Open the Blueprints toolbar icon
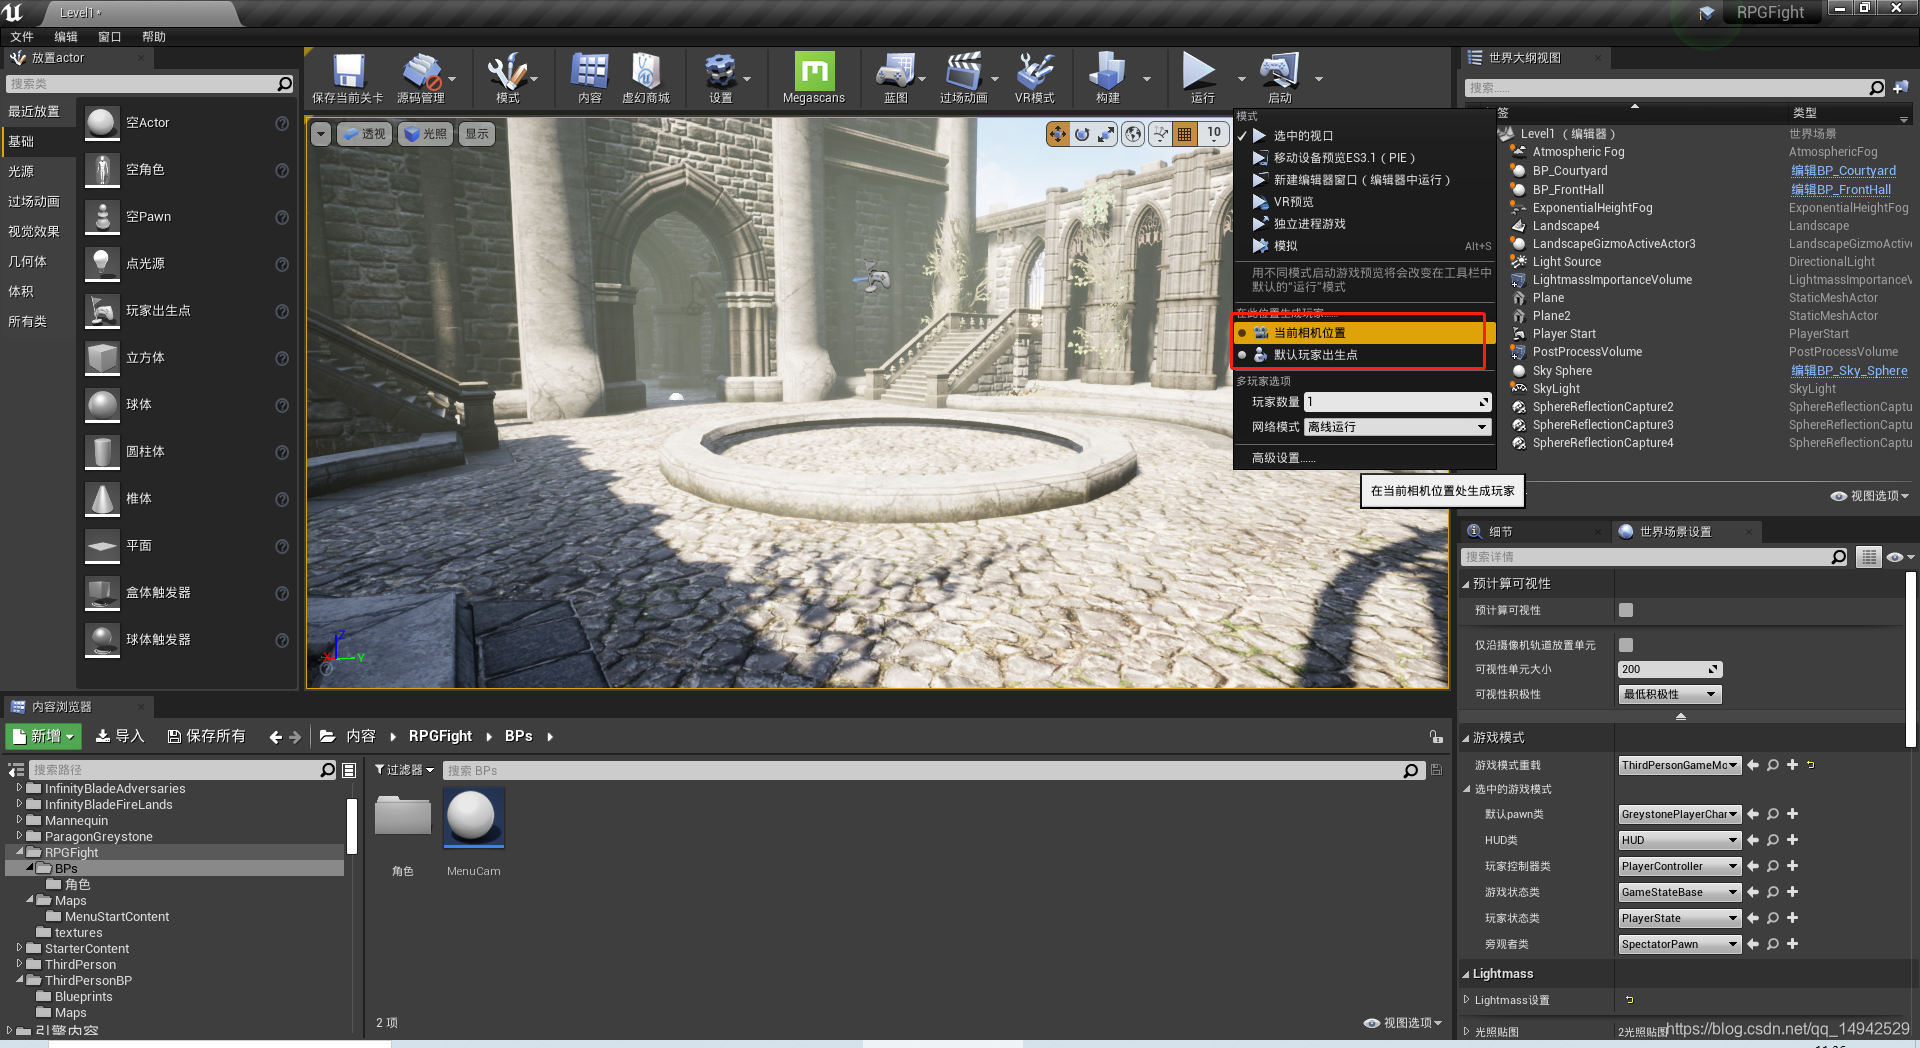Image resolution: width=1920 pixels, height=1048 pixels. (x=896, y=78)
